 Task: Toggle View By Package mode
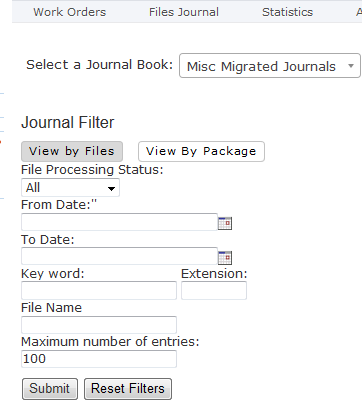tap(201, 151)
